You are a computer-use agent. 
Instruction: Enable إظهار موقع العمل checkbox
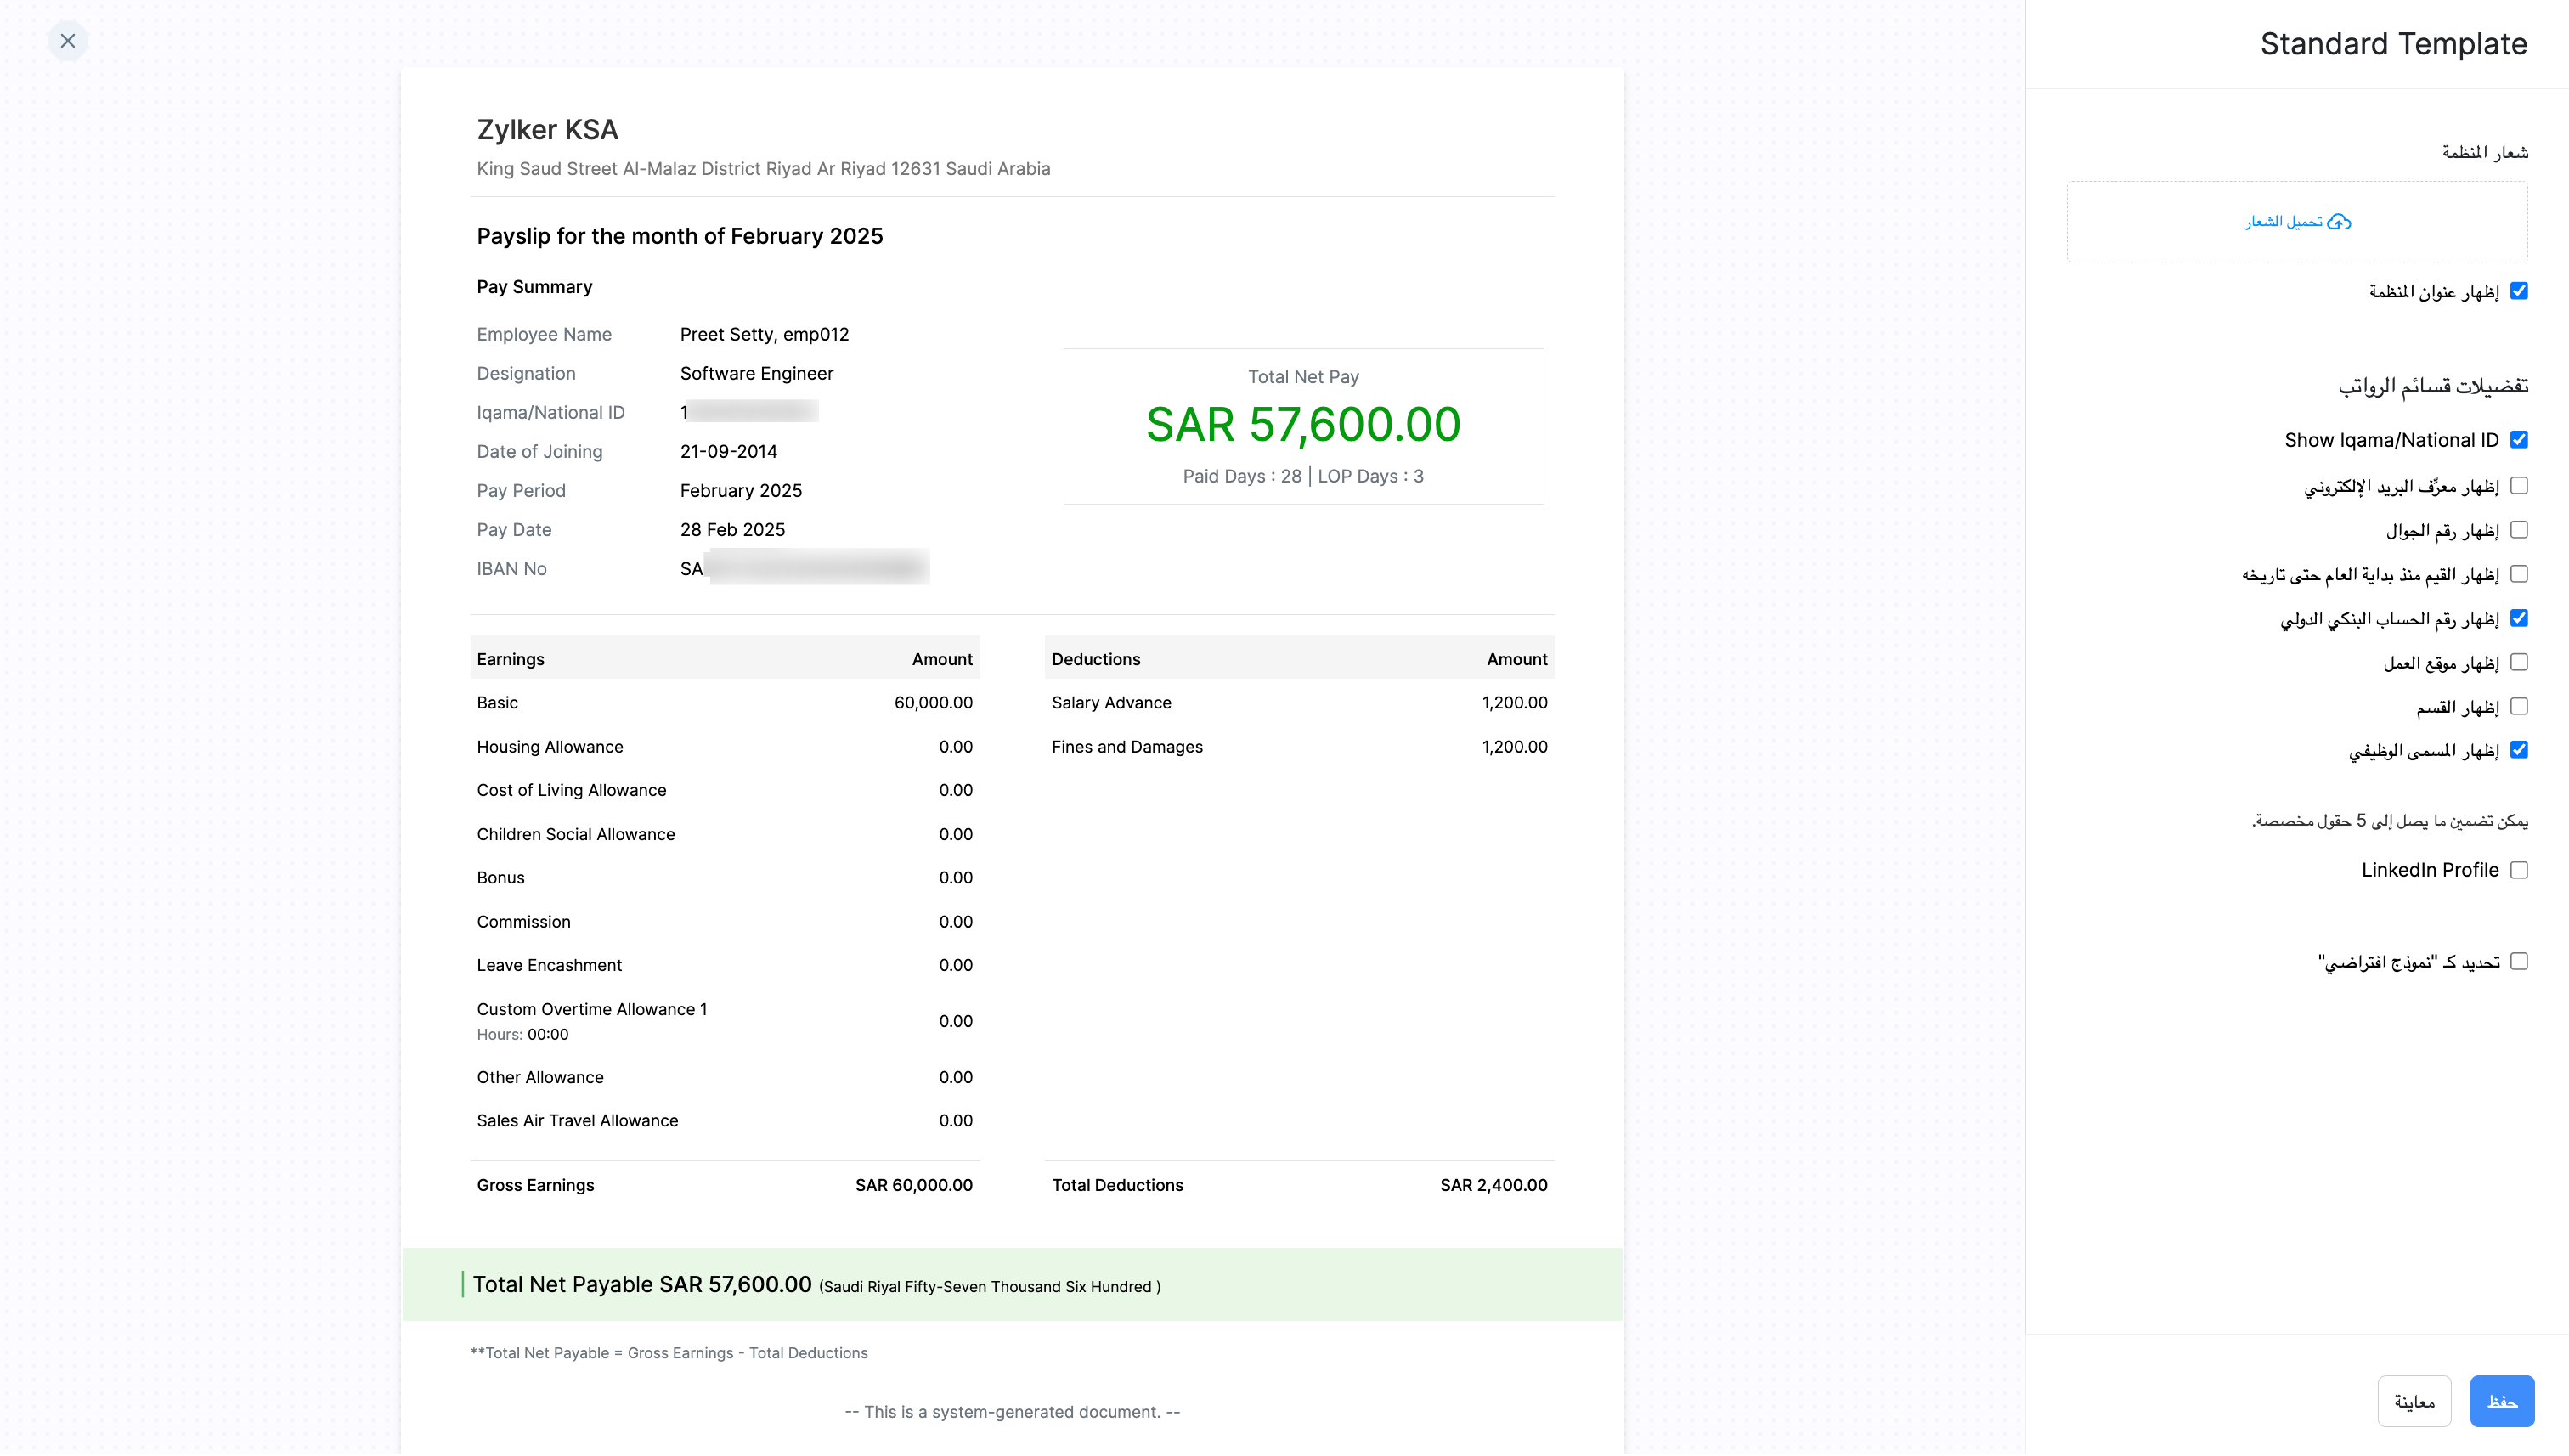click(2519, 661)
